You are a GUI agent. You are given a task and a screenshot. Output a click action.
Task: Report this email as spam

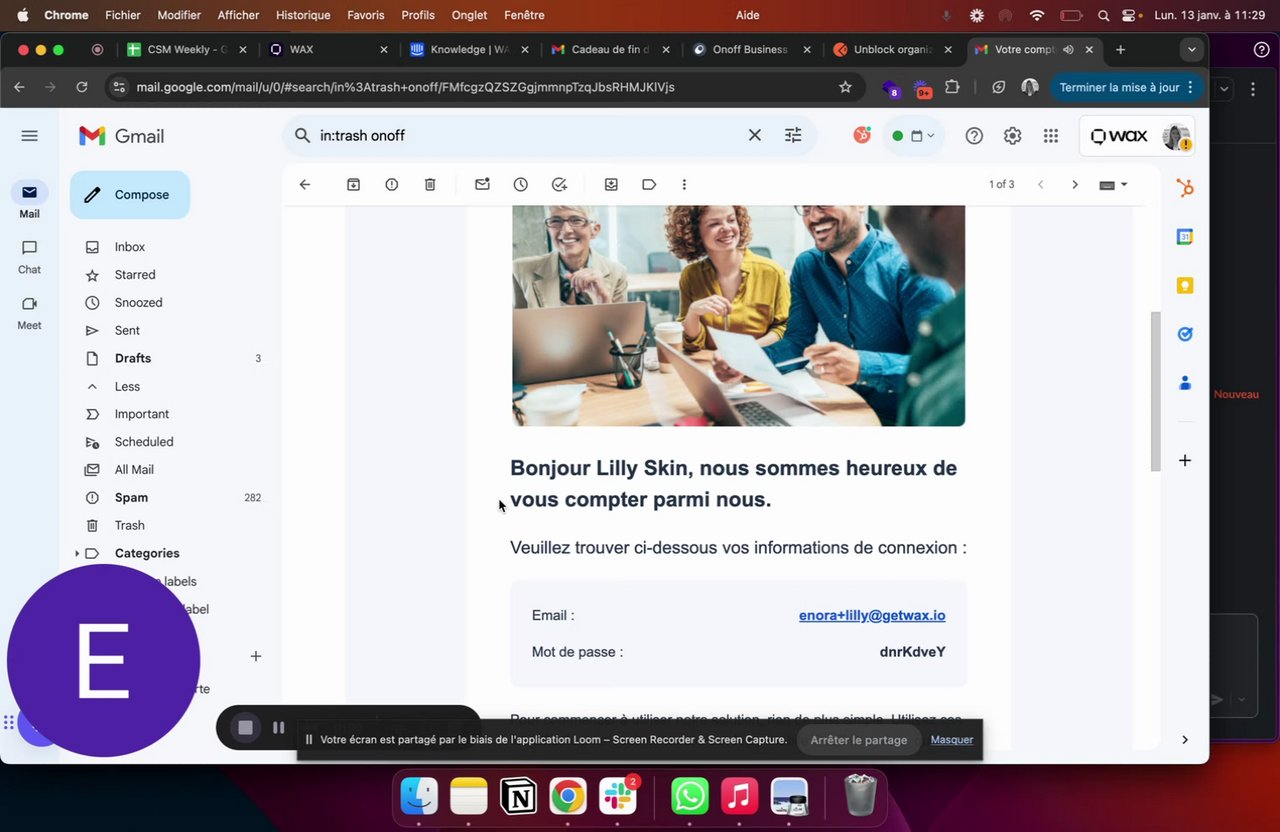pos(392,184)
